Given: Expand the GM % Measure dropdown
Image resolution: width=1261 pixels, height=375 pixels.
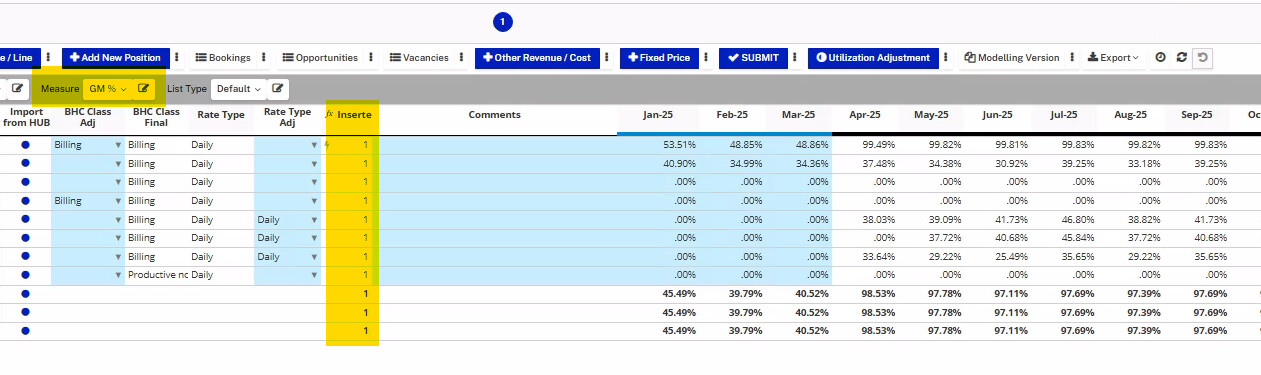Looking at the screenshot, I should click(x=107, y=89).
